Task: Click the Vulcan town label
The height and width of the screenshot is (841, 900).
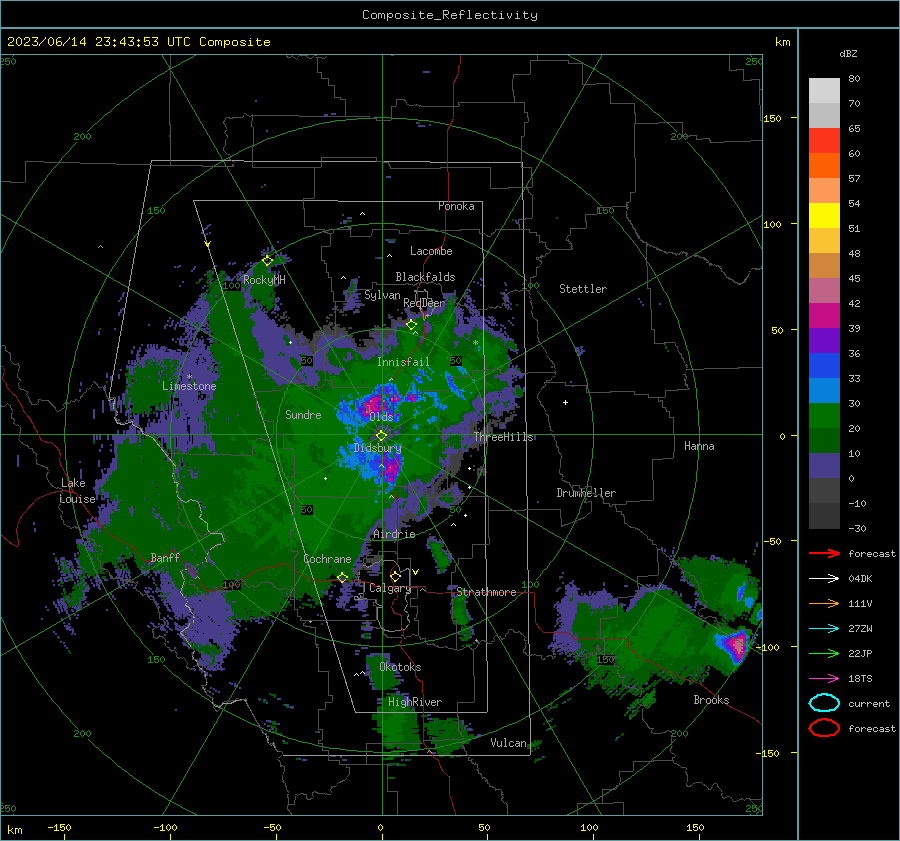Action: pos(509,743)
